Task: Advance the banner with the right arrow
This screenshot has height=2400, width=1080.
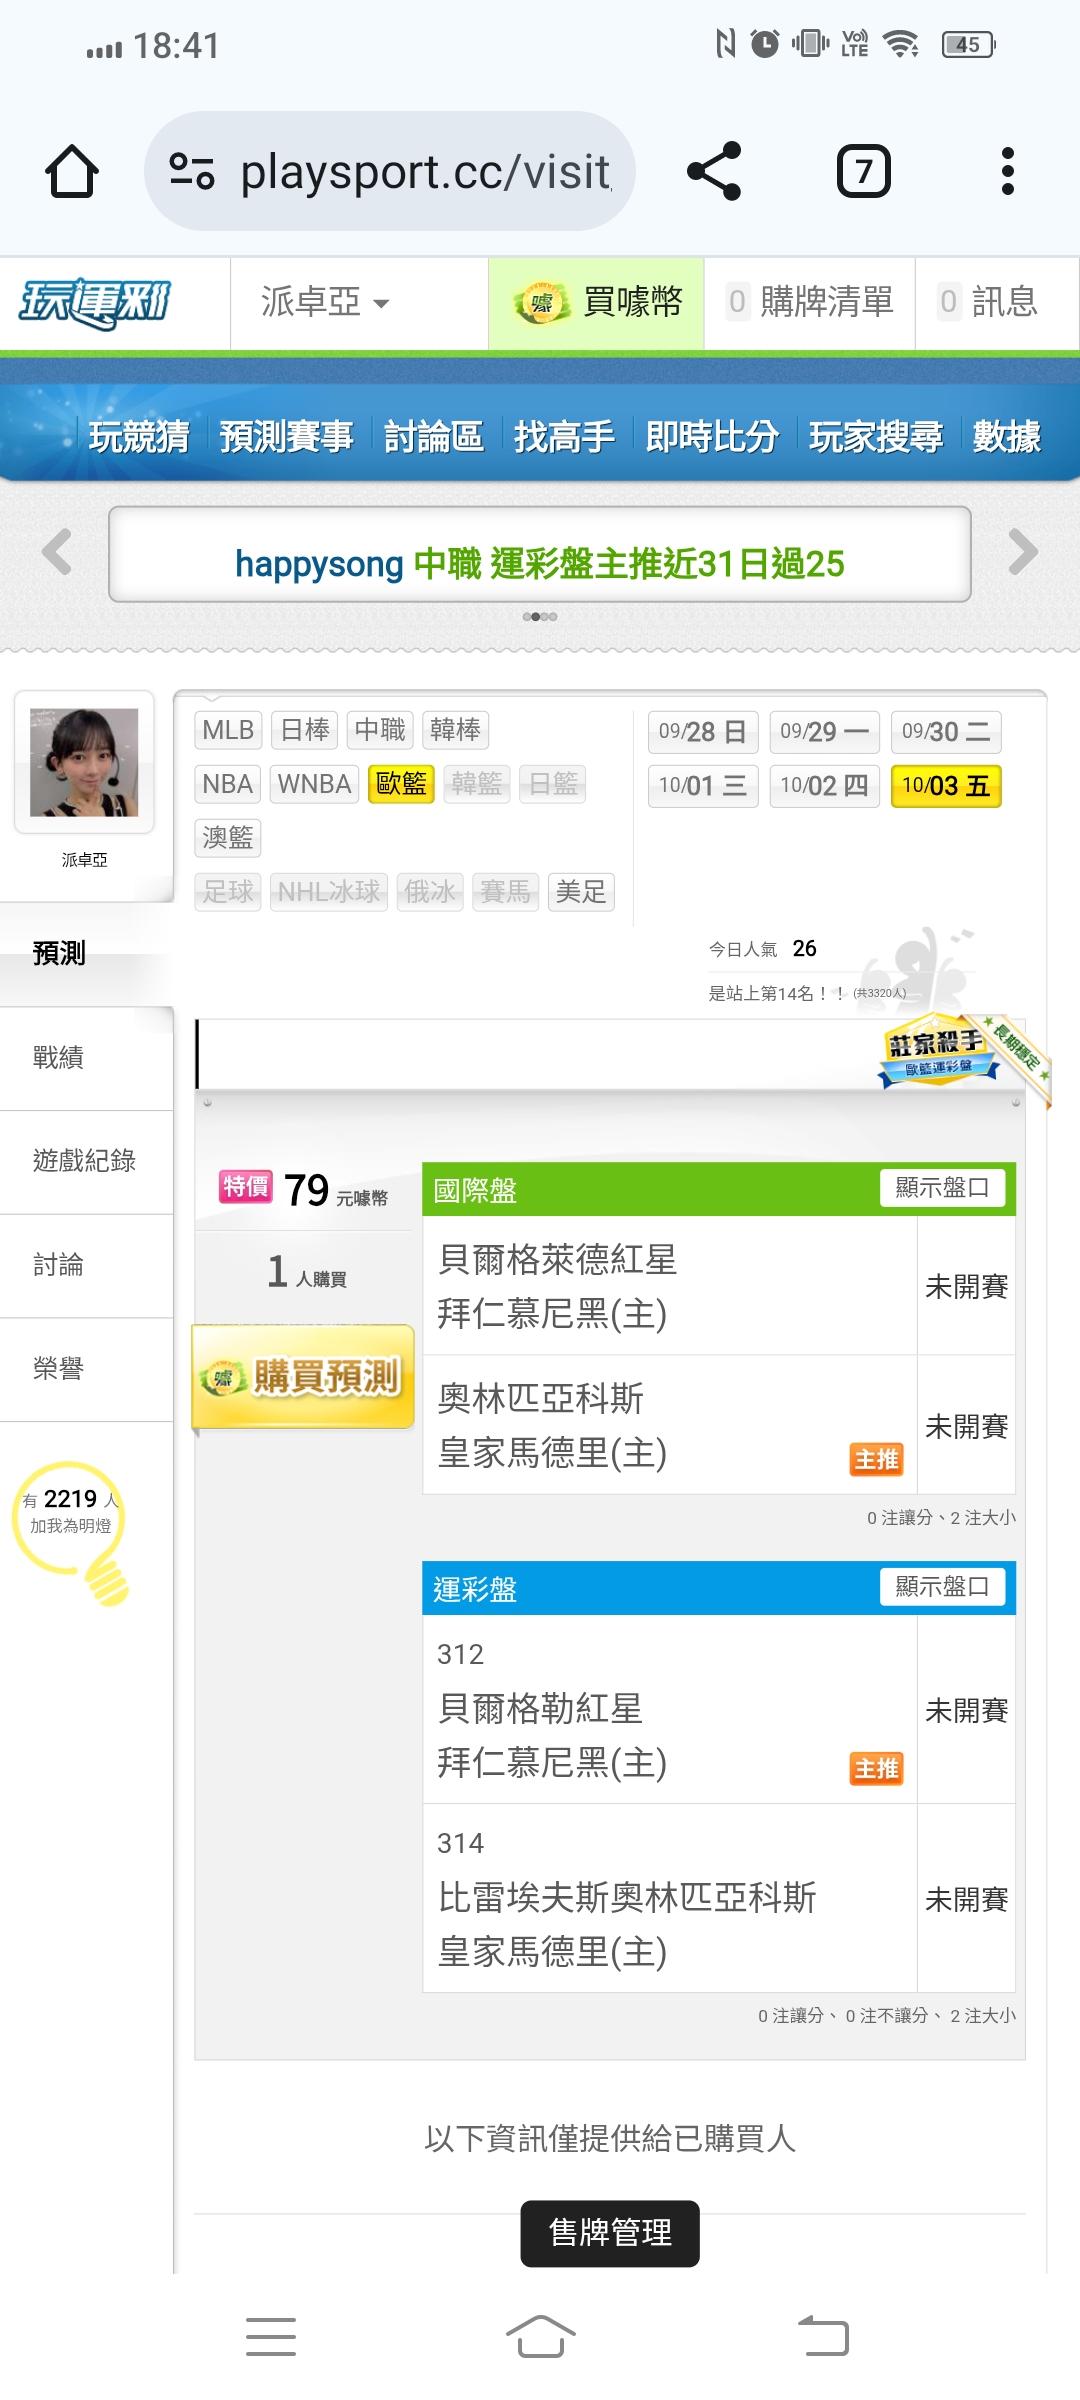Action: pyautogui.click(x=1023, y=552)
